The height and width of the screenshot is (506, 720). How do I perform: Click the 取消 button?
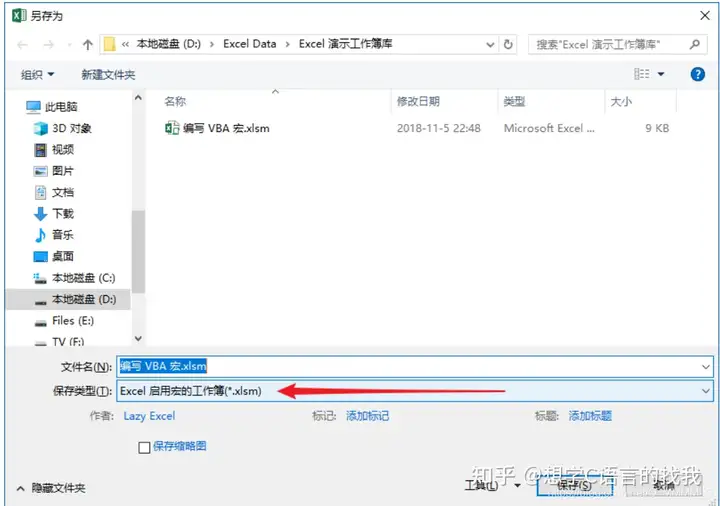(x=664, y=486)
